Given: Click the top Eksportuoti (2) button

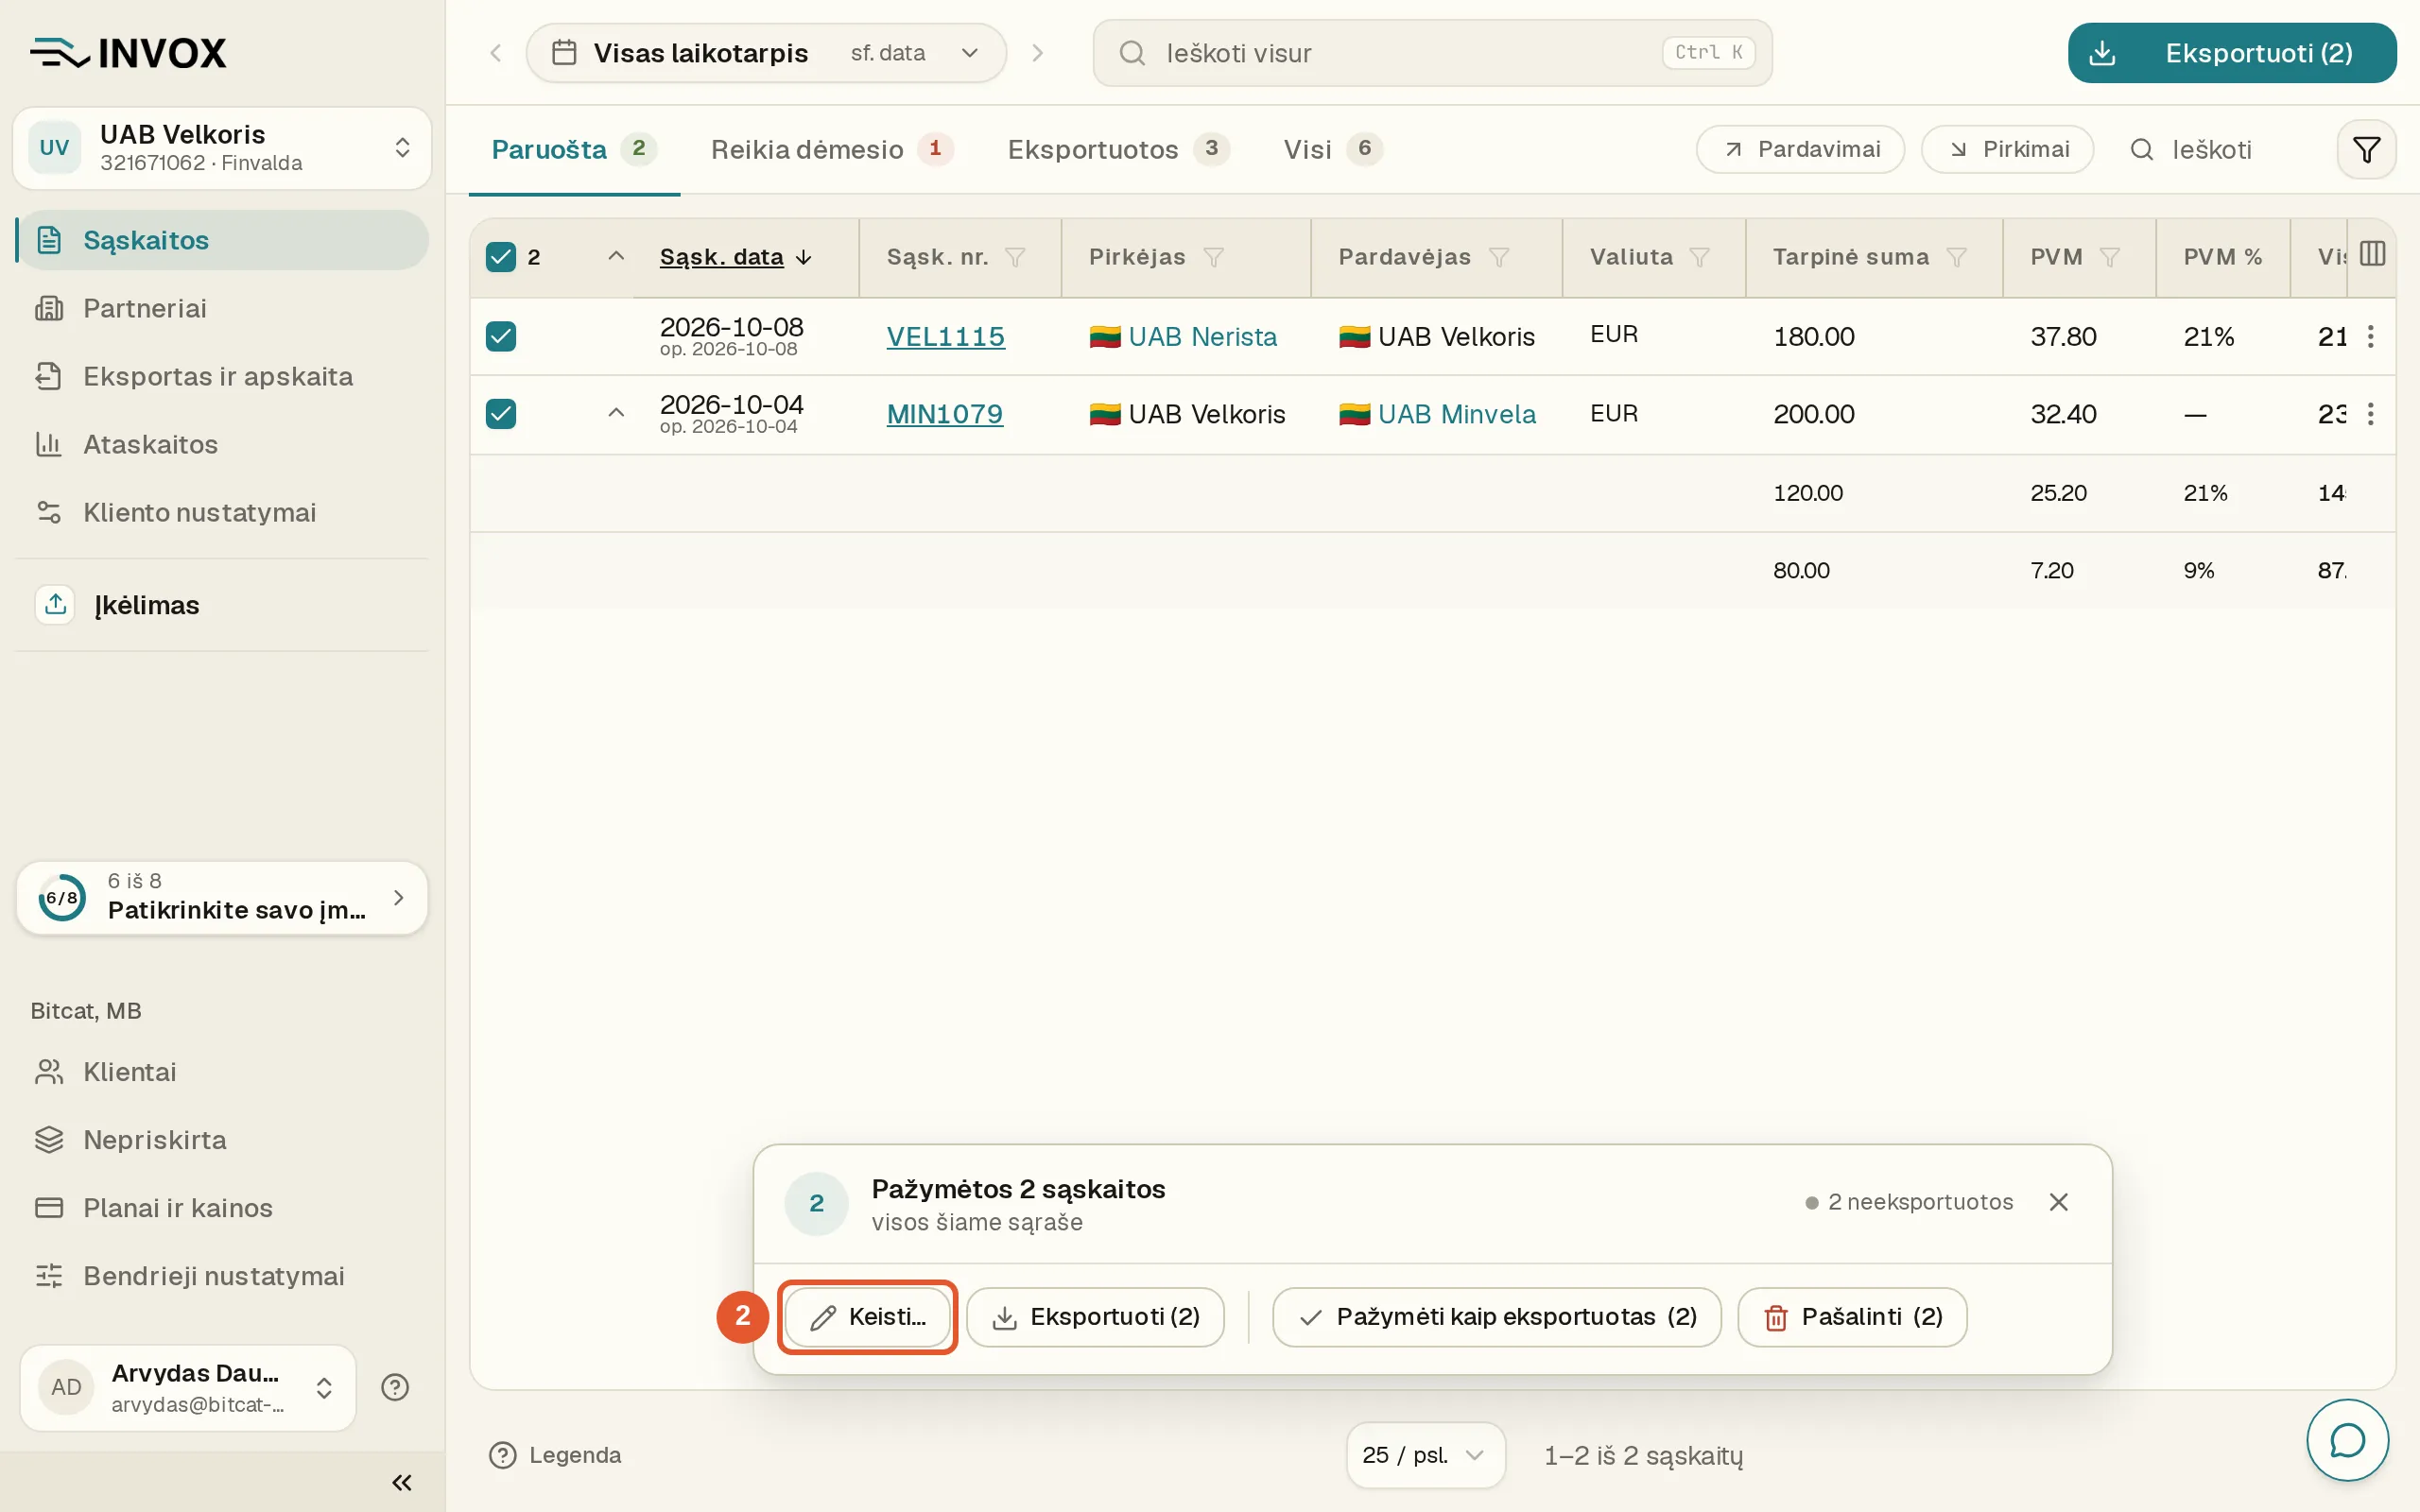Looking at the screenshot, I should click(x=2232, y=53).
